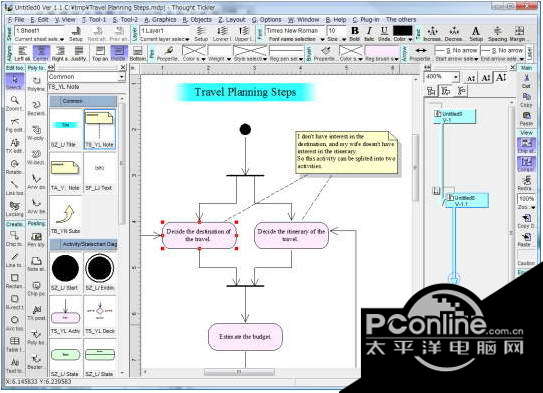Toggle Top vertical align
The height and width of the screenshot is (393, 543).
(100, 54)
